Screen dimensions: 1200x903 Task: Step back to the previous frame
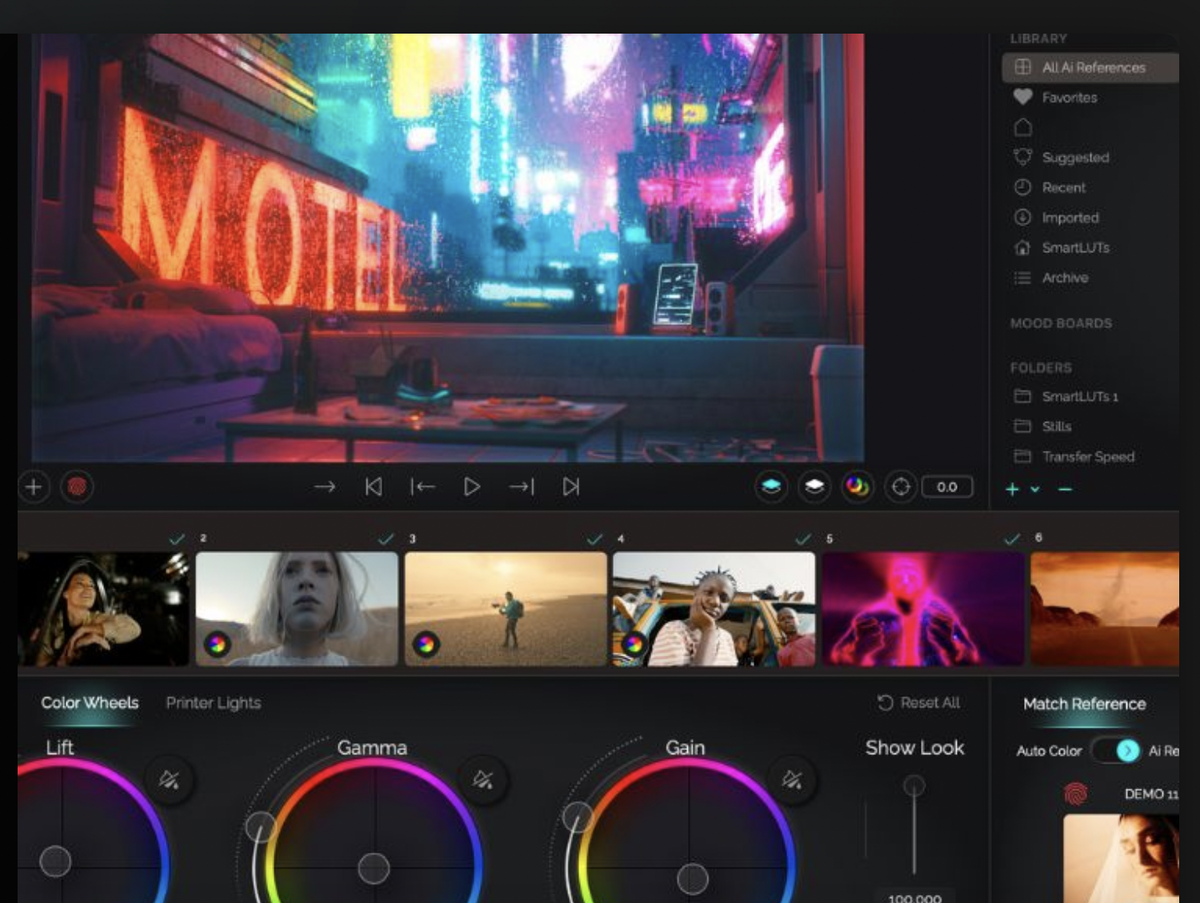point(422,487)
